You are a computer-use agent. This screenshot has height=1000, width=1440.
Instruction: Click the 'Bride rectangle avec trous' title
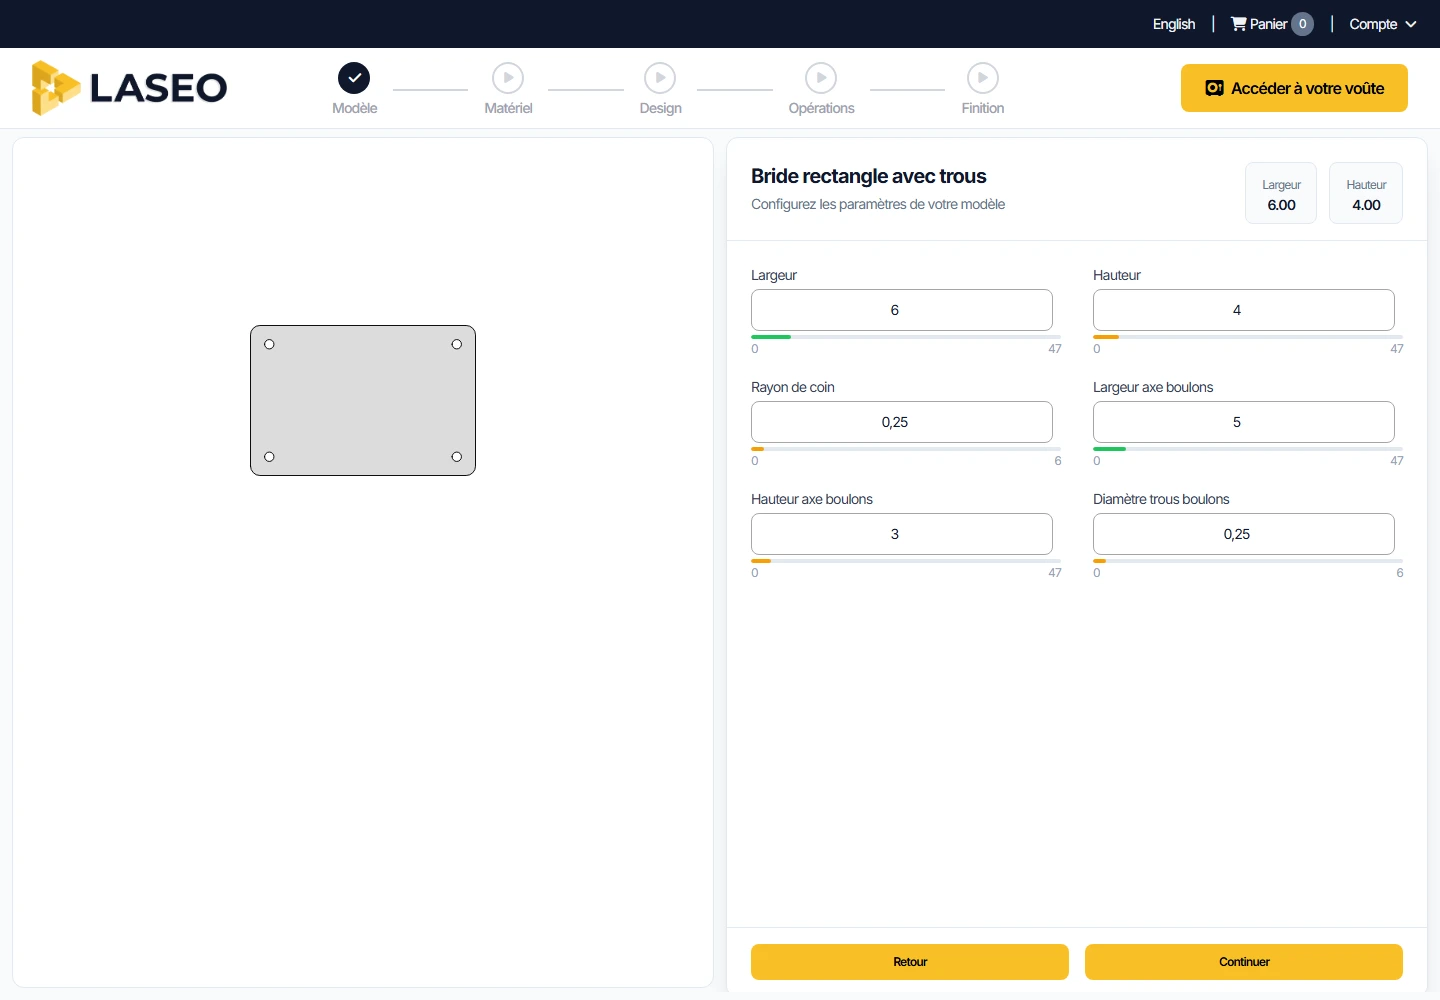coord(869,176)
